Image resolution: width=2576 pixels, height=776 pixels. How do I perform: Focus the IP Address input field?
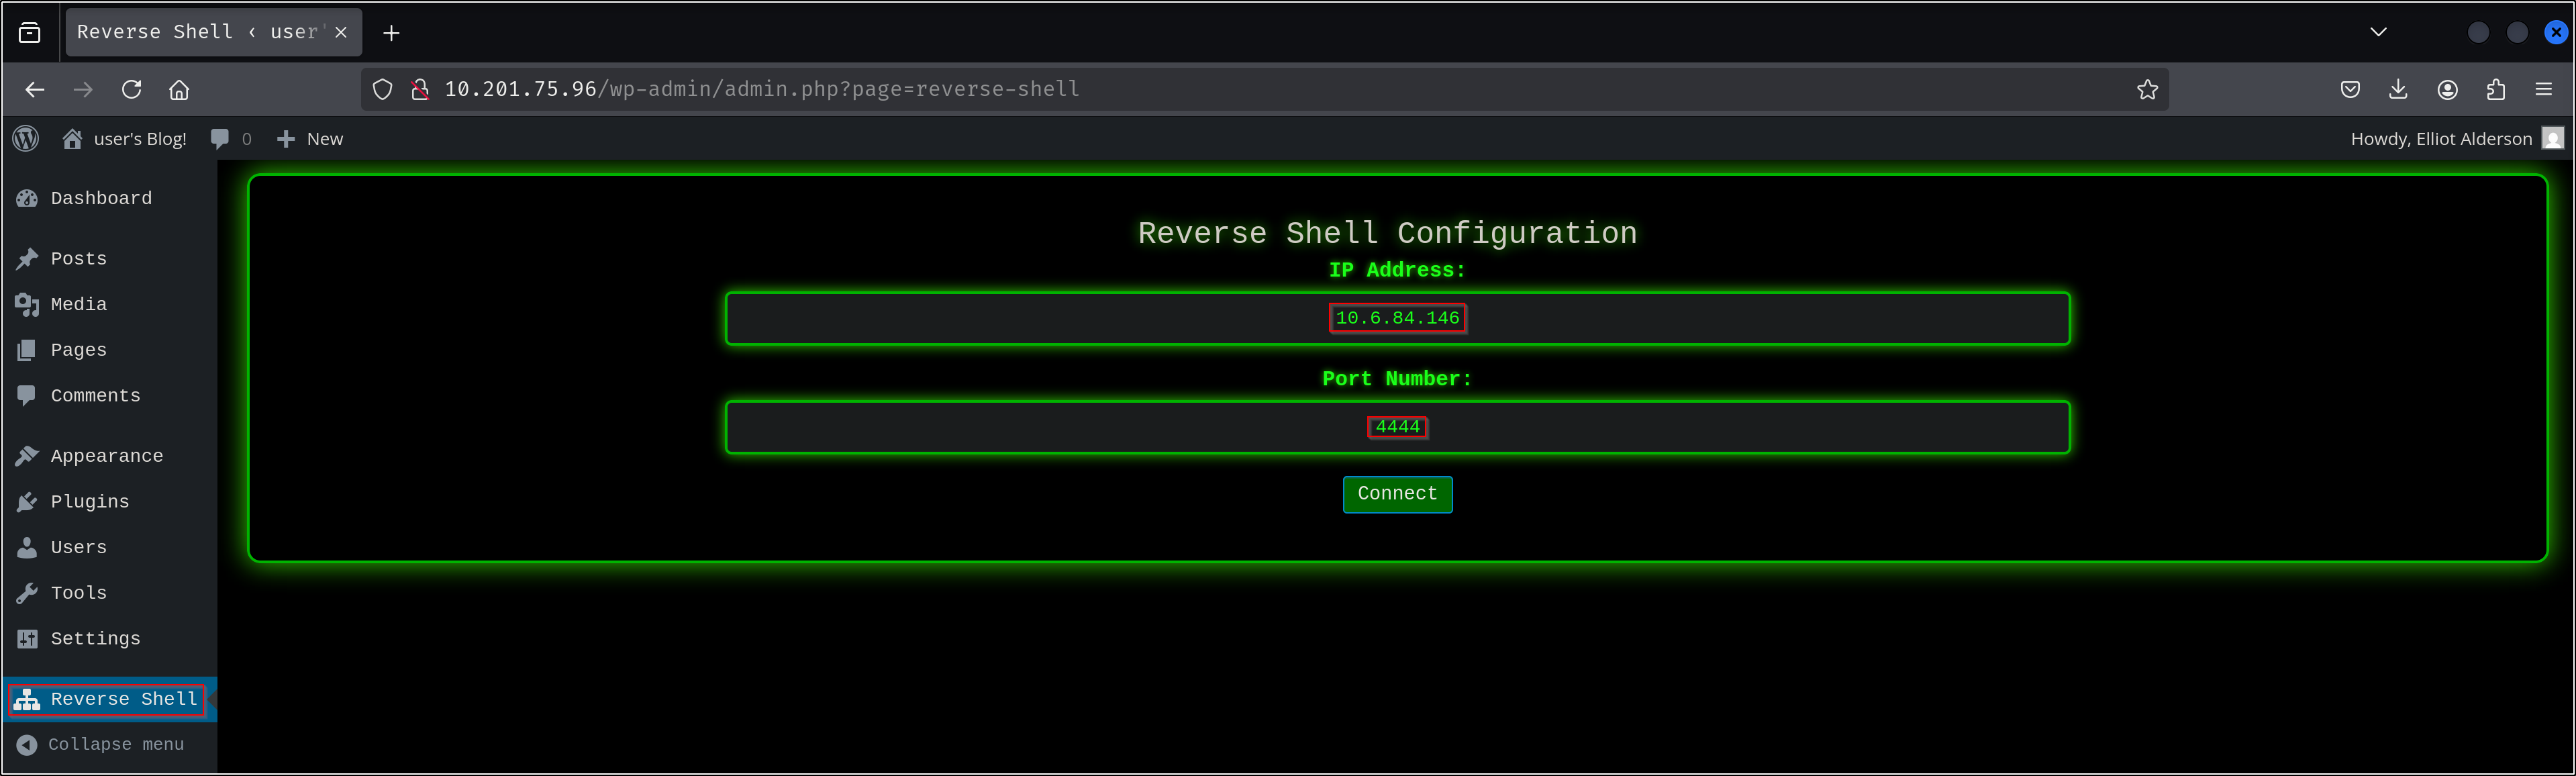[x=1396, y=319]
